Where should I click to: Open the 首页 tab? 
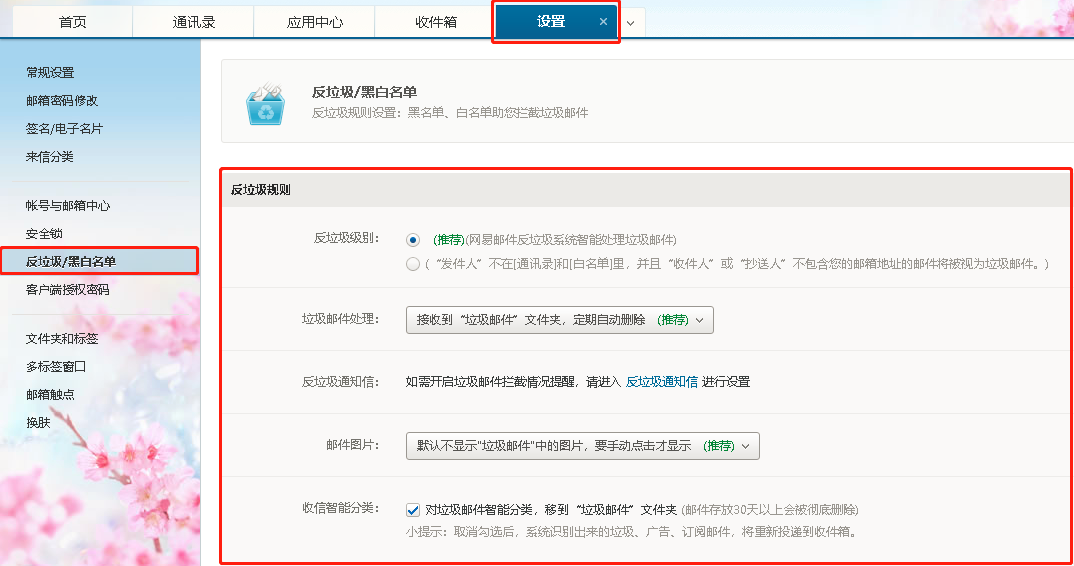[x=73, y=22]
